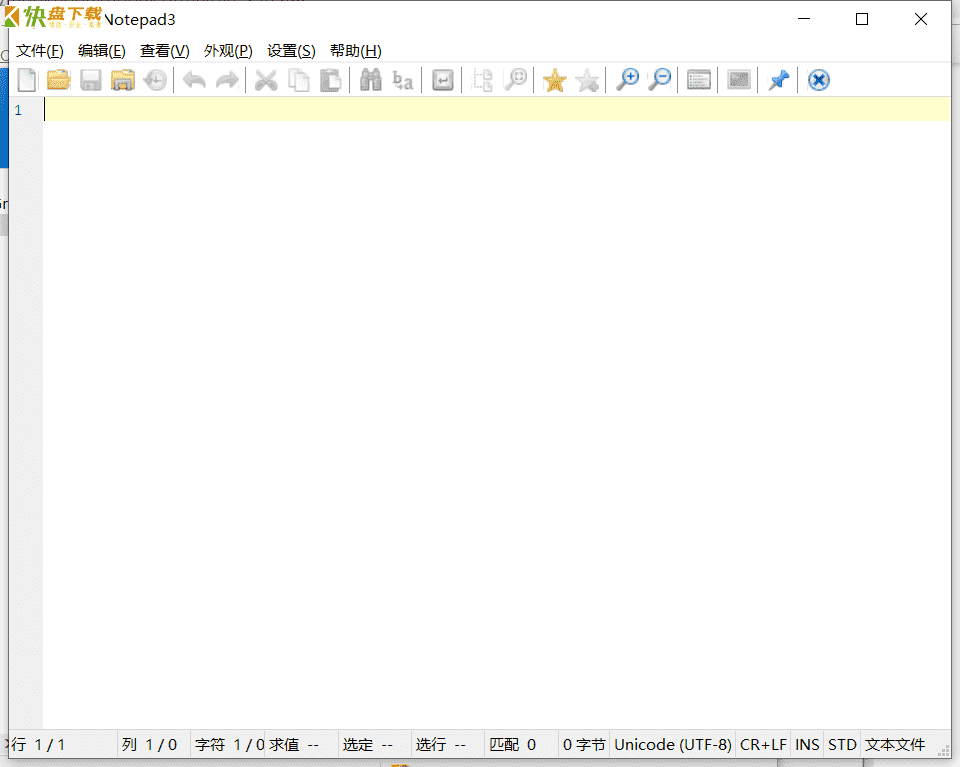The width and height of the screenshot is (960, 767).
Task: Open Find with the binoculars icon
Action: 370,80
